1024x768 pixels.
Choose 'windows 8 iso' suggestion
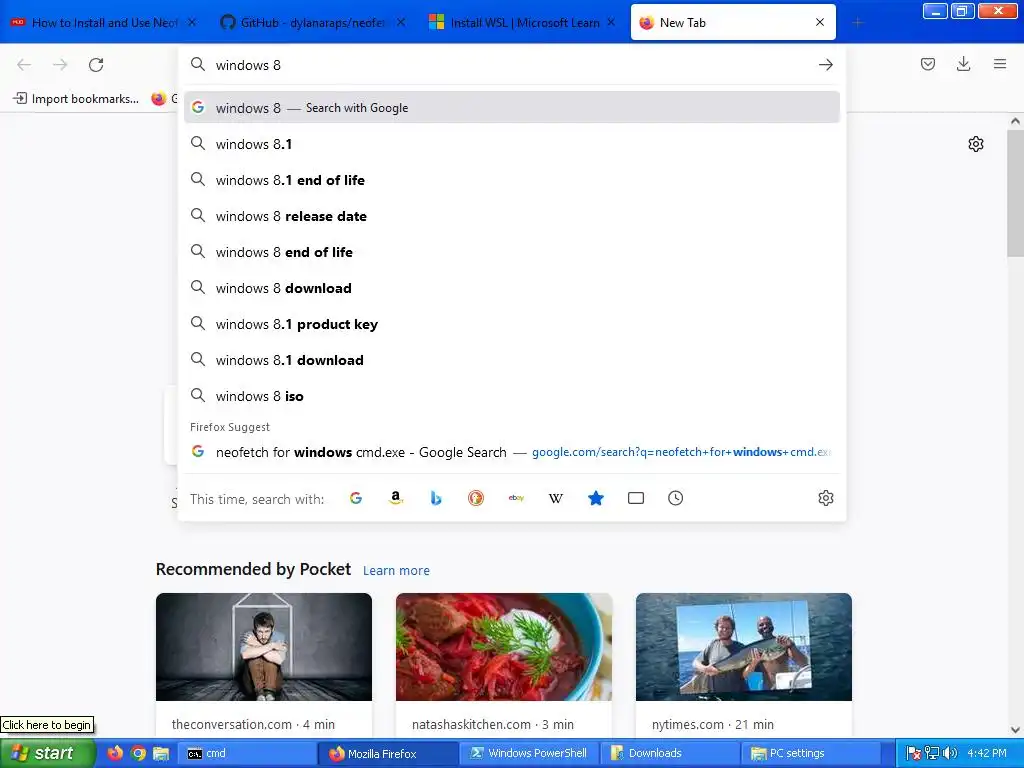(511, 396)
